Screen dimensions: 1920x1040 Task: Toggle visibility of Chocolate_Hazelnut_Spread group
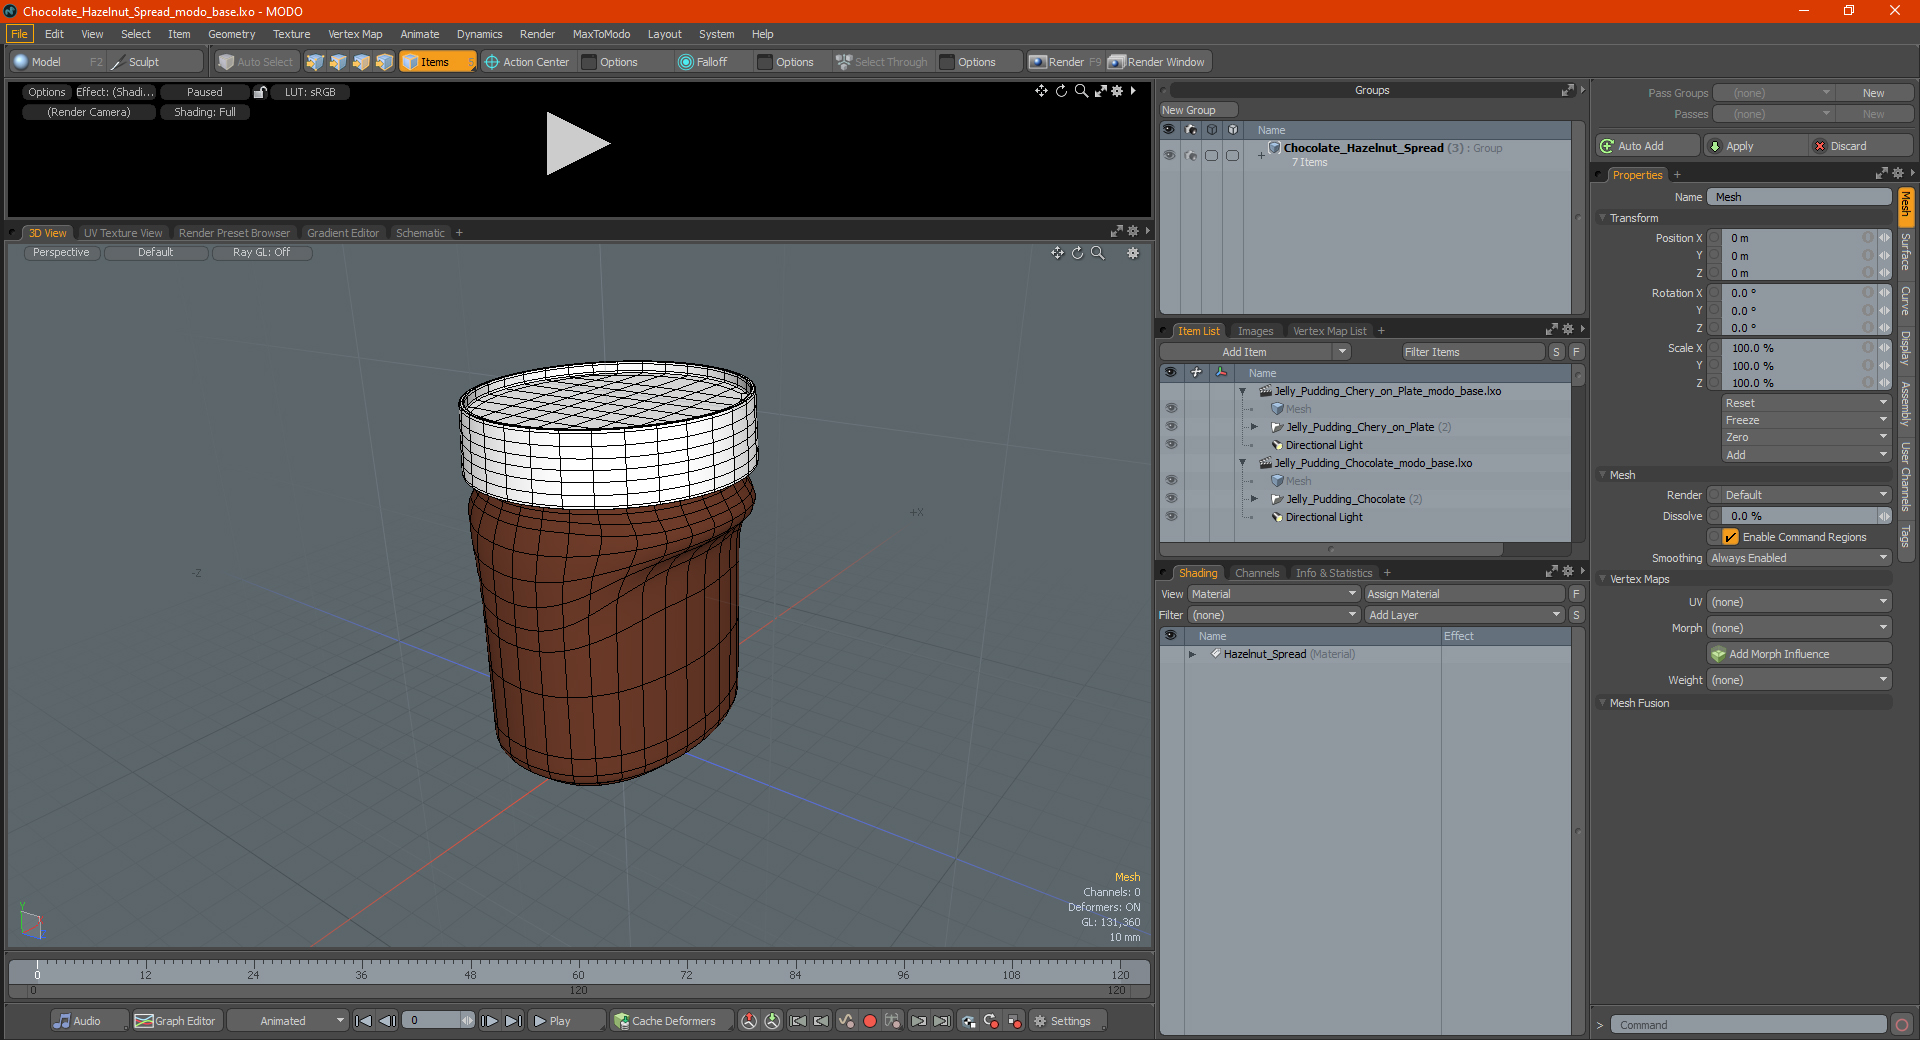coord(1169,156)
